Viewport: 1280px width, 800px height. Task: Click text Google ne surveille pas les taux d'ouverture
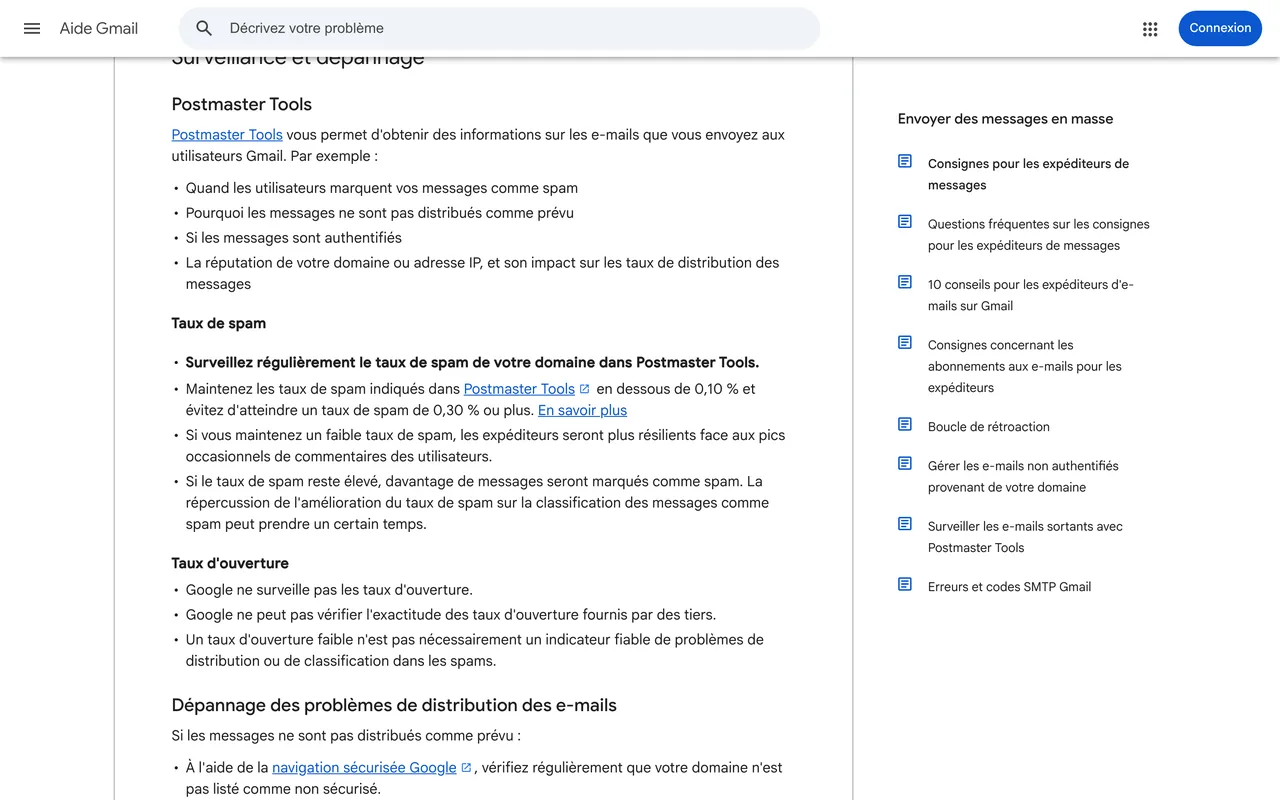point(329,590)
